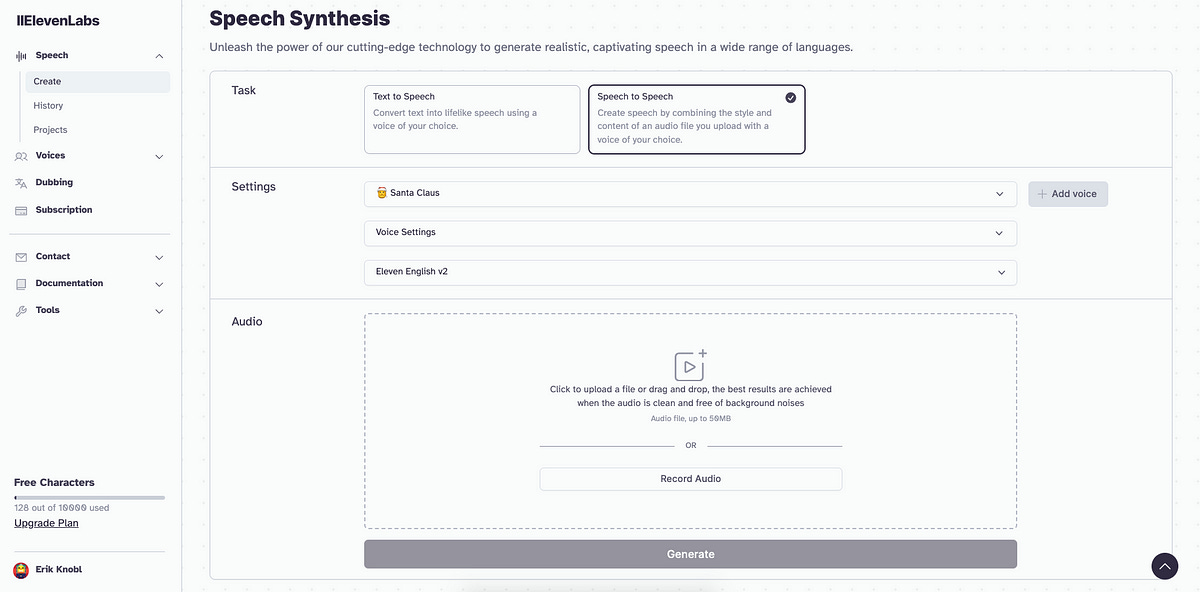1200x592 pixels.
Task: Click the Subscription card icon
Action: click(x=21, y=210)
